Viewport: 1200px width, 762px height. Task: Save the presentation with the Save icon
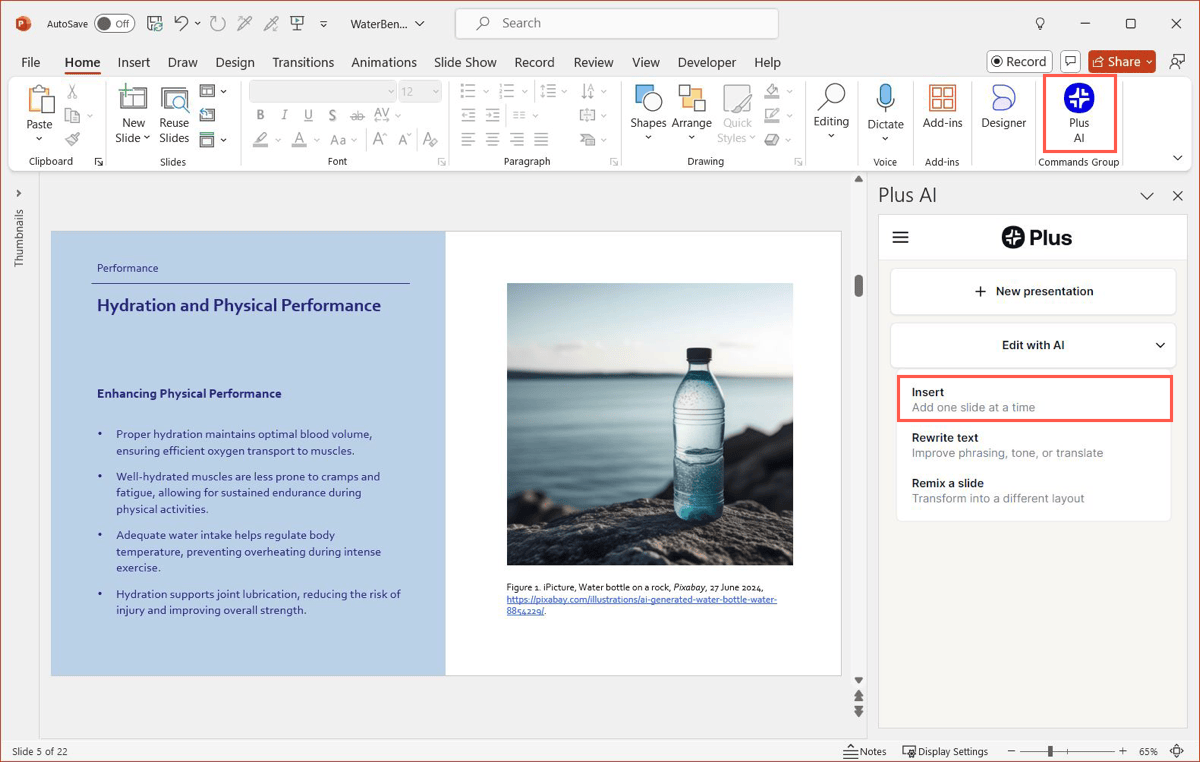155,23
